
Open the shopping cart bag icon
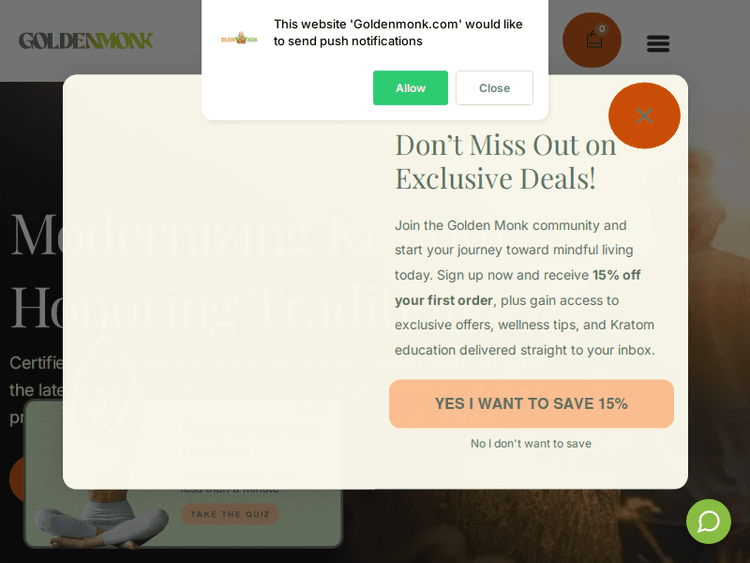592,40
